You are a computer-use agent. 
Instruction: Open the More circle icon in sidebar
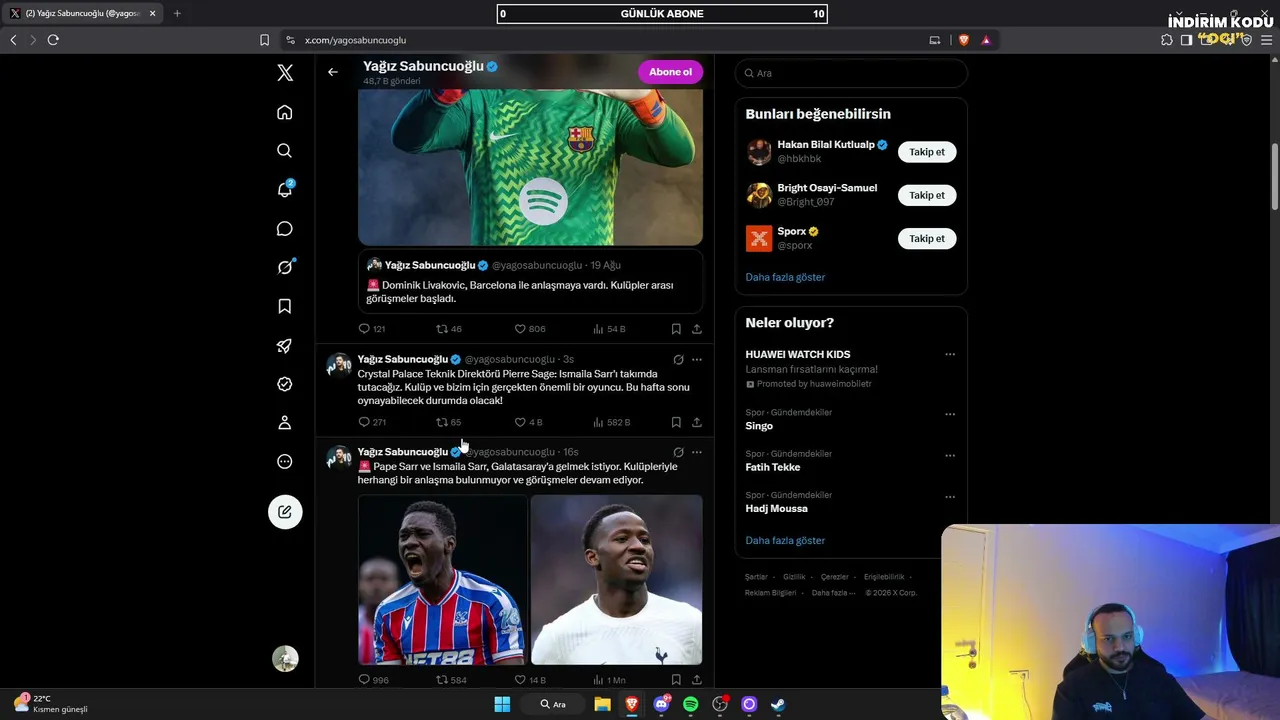[x=285, y=462]
